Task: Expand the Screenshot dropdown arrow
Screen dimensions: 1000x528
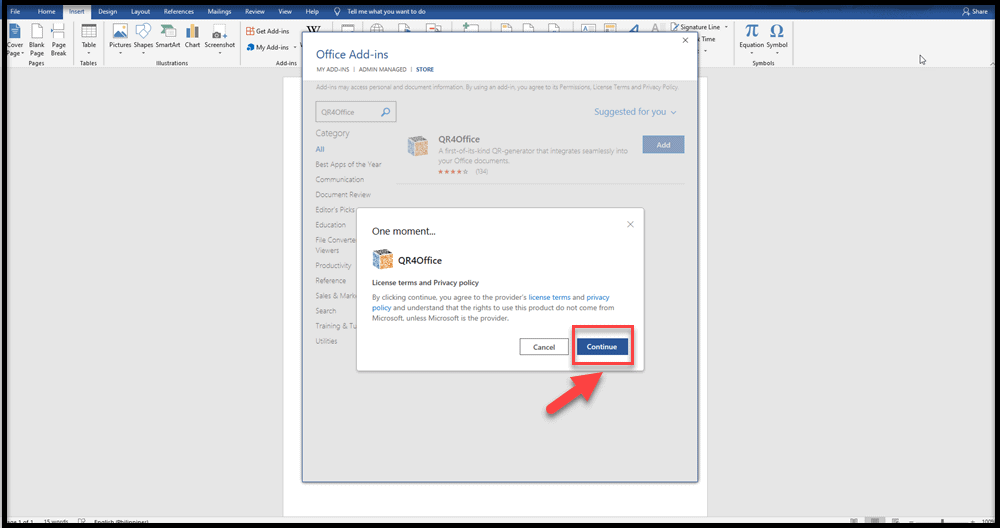Action: 219,54
